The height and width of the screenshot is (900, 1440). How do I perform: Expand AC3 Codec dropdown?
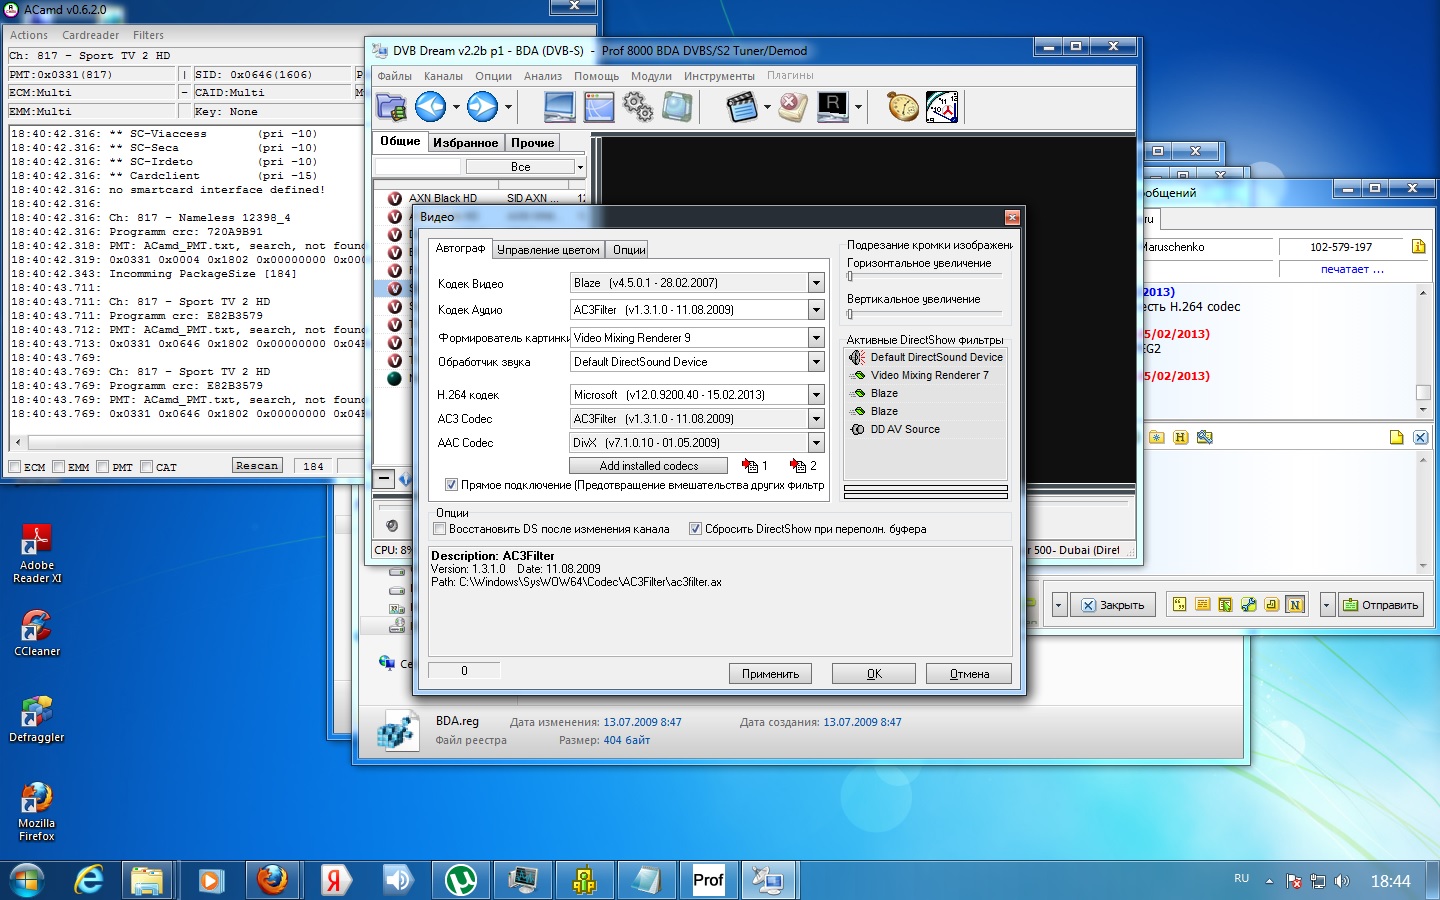(x=816, y=419)
